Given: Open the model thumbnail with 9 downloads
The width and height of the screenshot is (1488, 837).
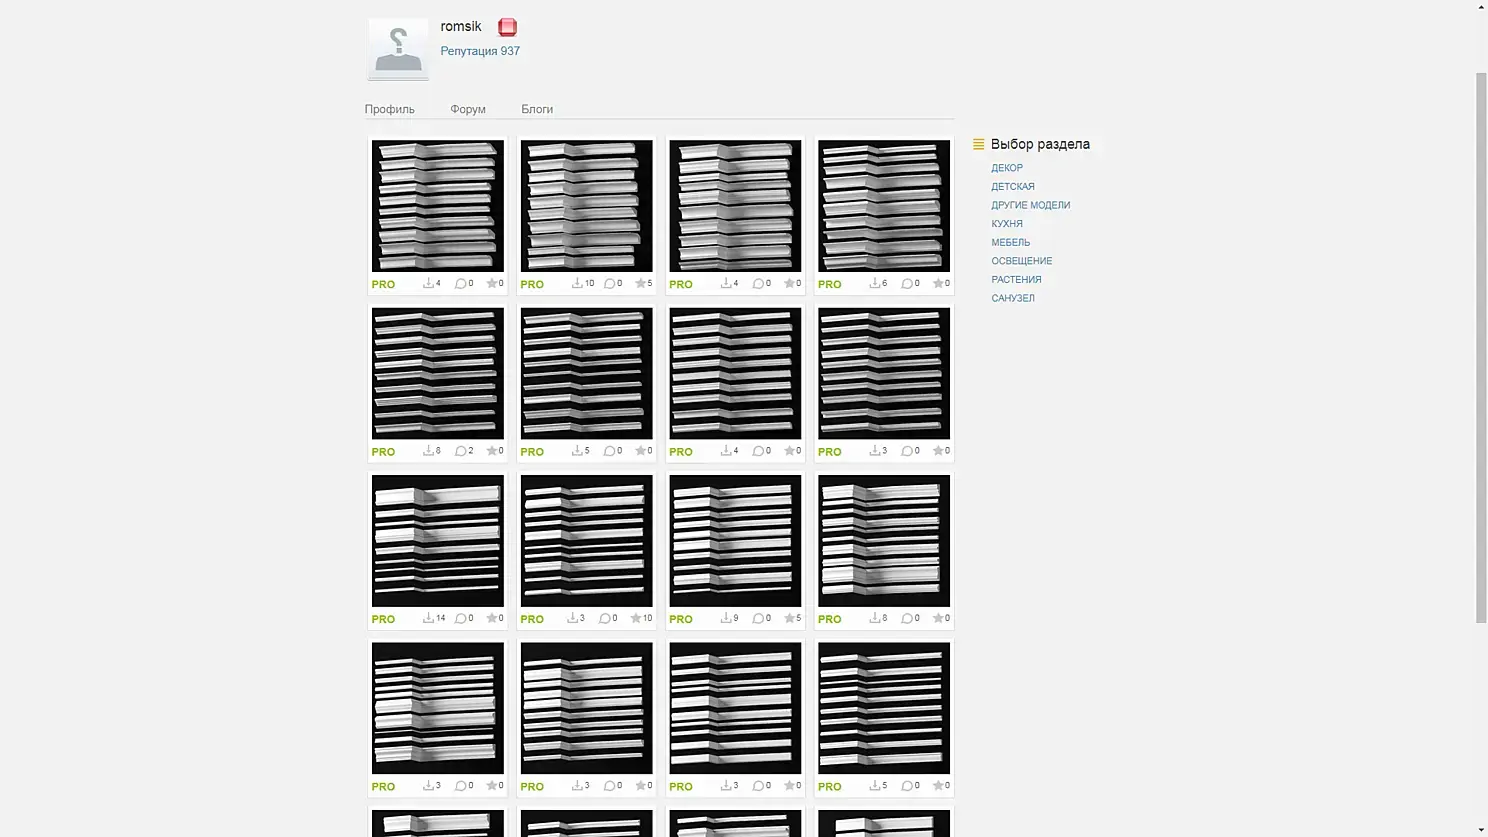Looking at the screenshot, I should 735,540.
